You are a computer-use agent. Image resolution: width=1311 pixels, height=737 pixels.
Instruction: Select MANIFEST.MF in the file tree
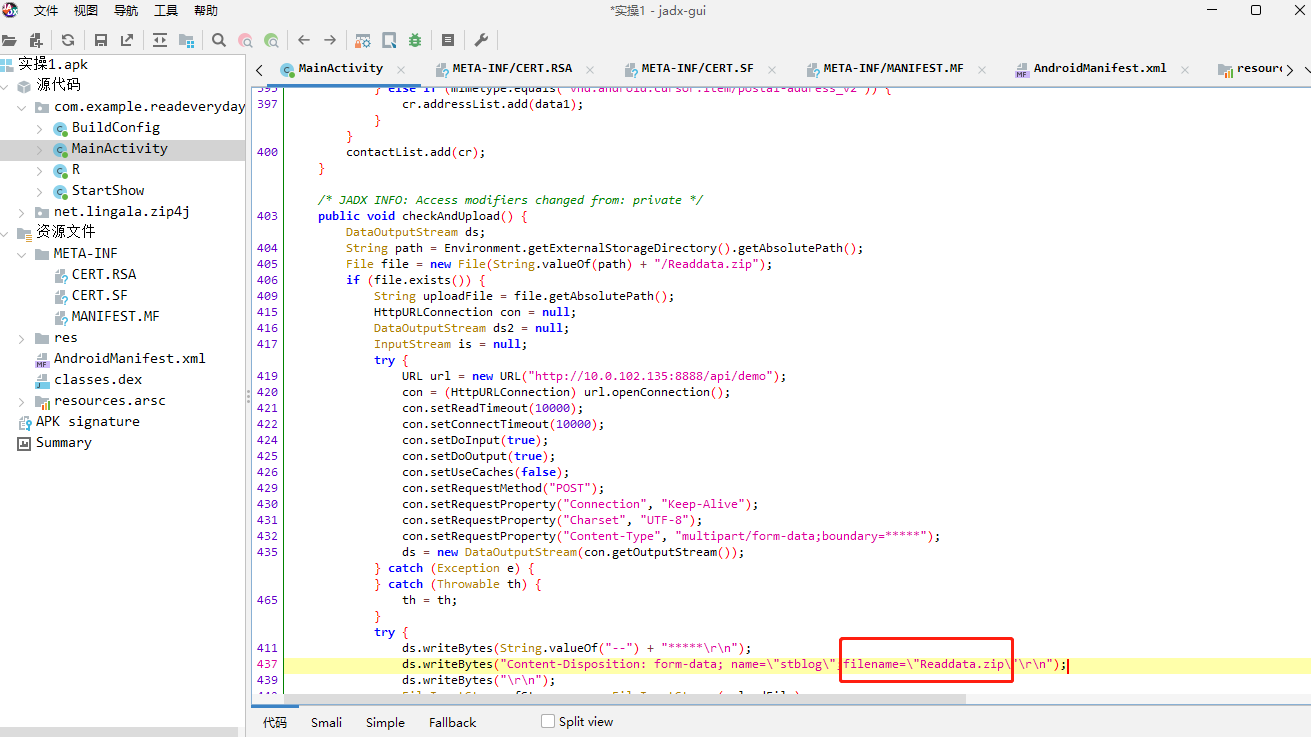(x=115, y=317)
